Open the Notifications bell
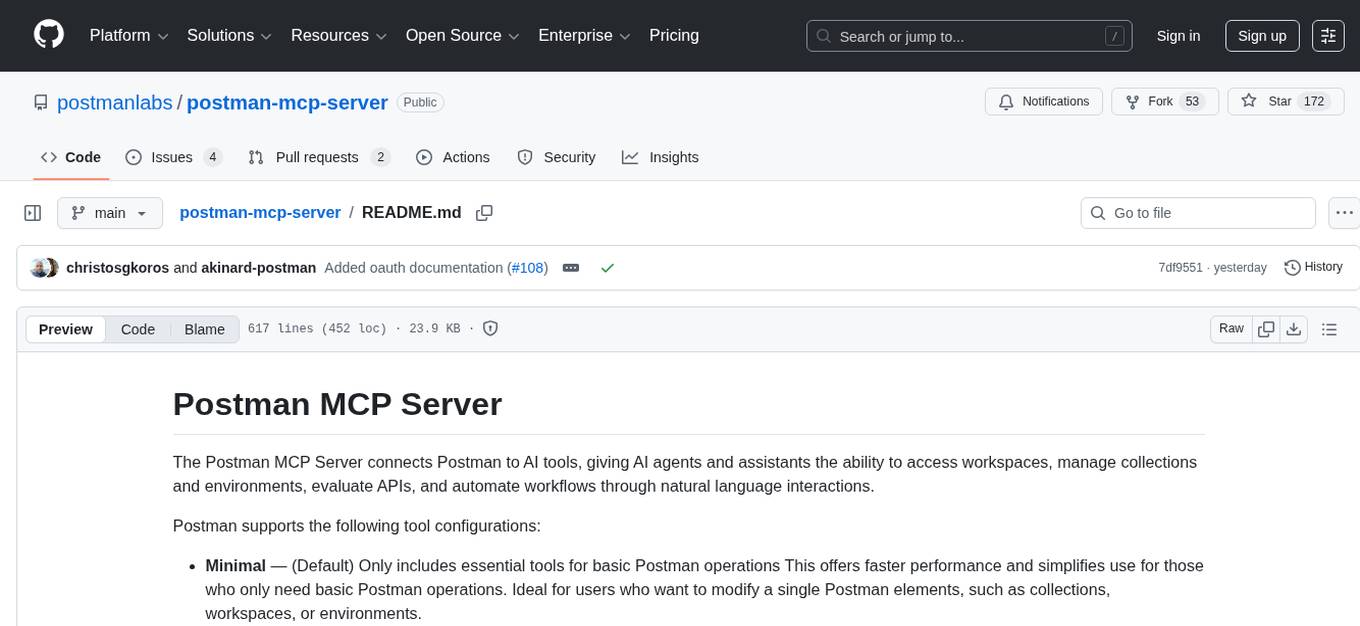 (x=1044, y=101)
